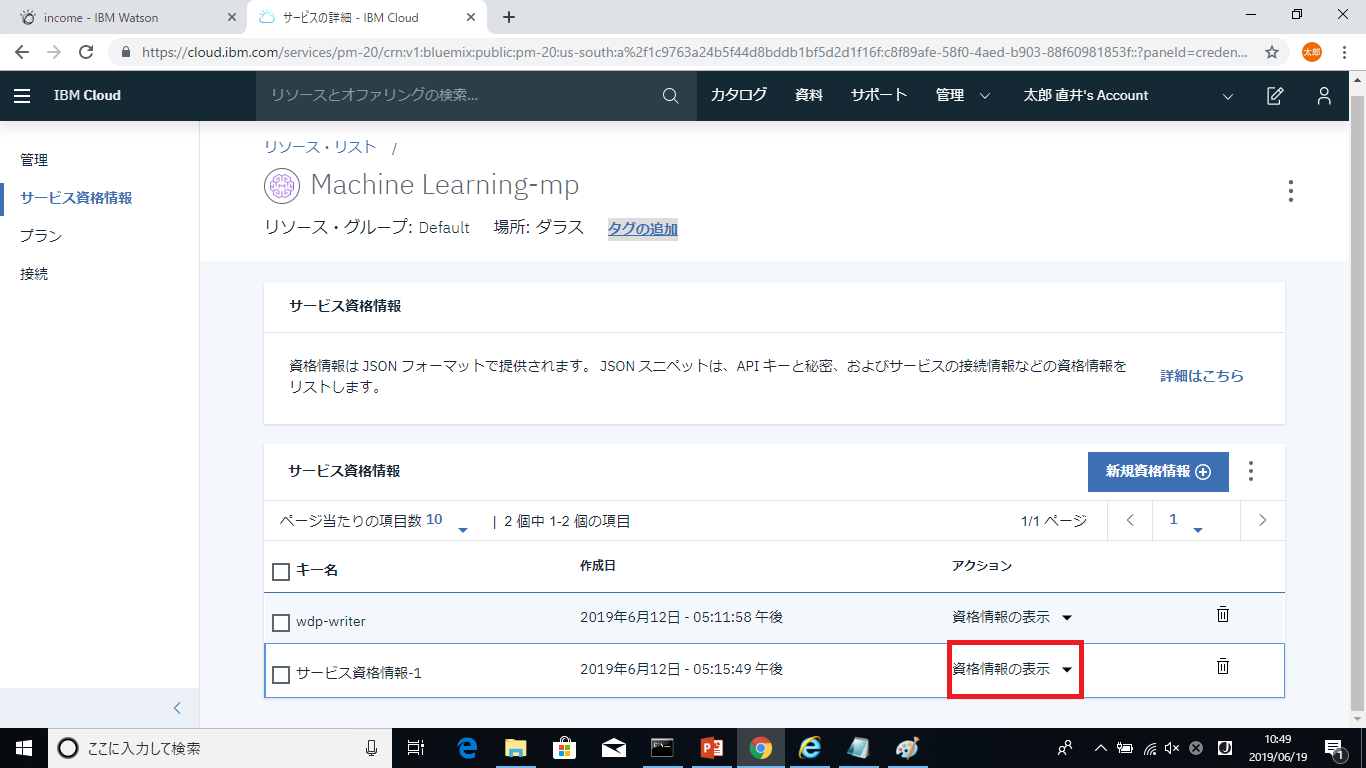Select プラン in the left sidebar
1366x768 pixels.
(x=41, y=236)
